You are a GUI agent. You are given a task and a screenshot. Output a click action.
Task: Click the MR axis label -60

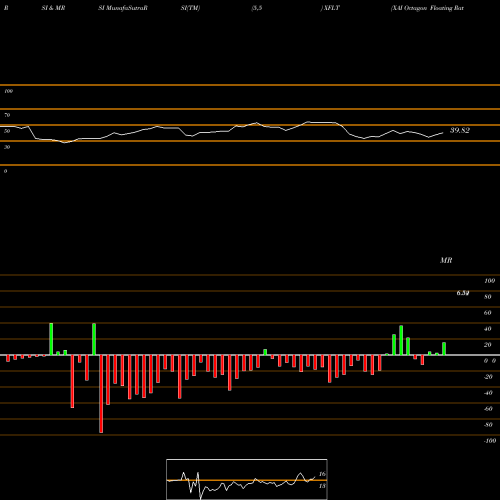[488, 409]
